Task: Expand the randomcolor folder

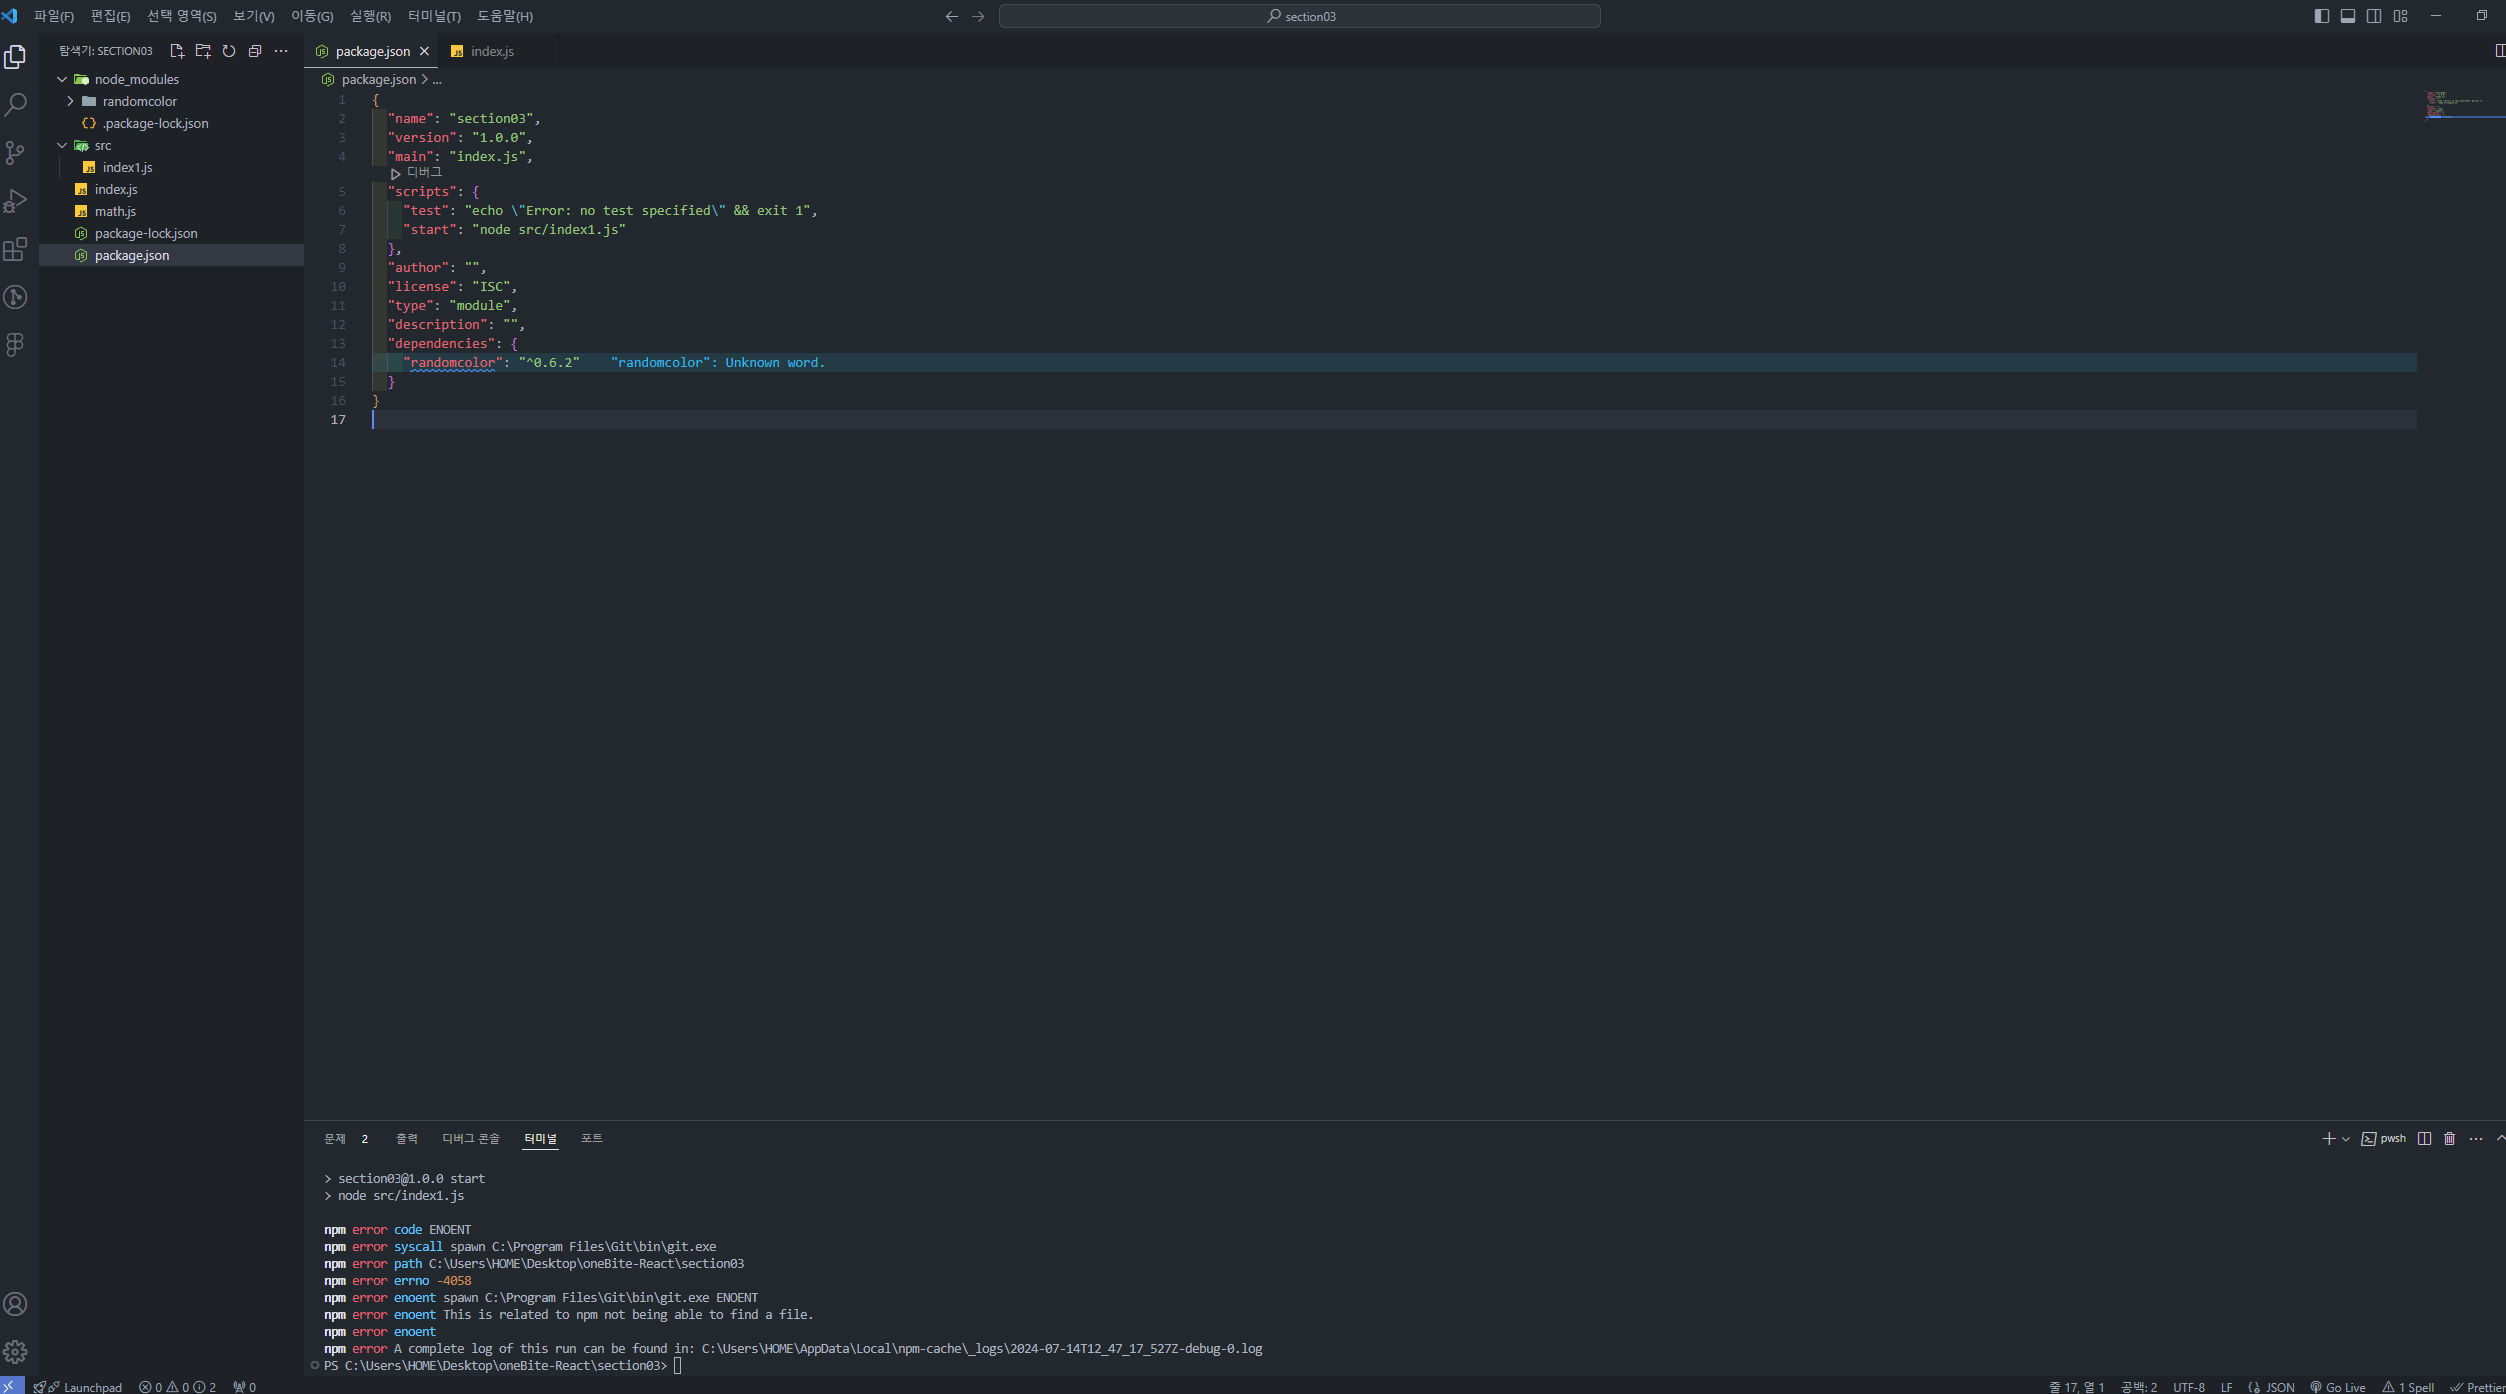Action: (70, 101)
